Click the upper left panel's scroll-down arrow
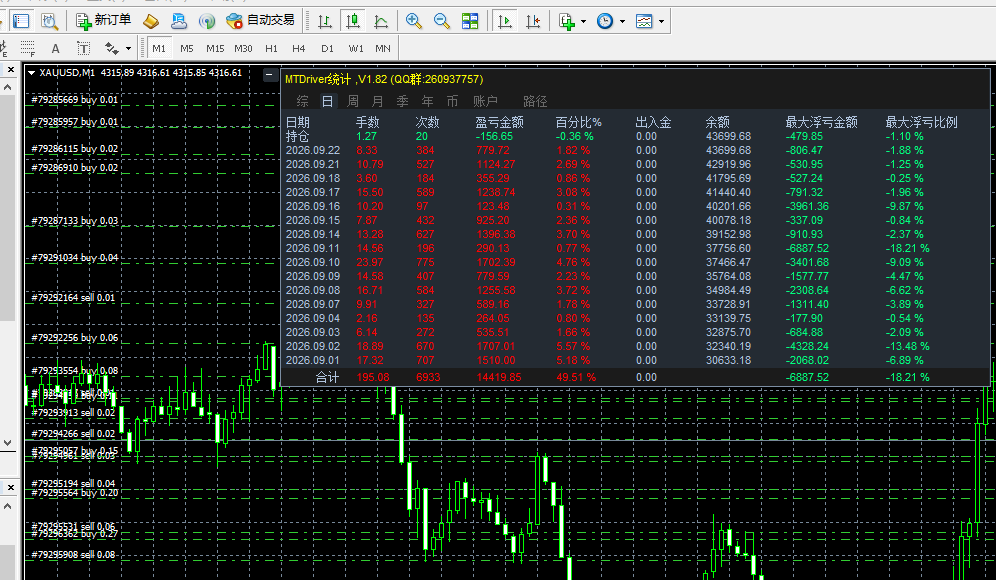The image size is (996, 580). (8, 443)
